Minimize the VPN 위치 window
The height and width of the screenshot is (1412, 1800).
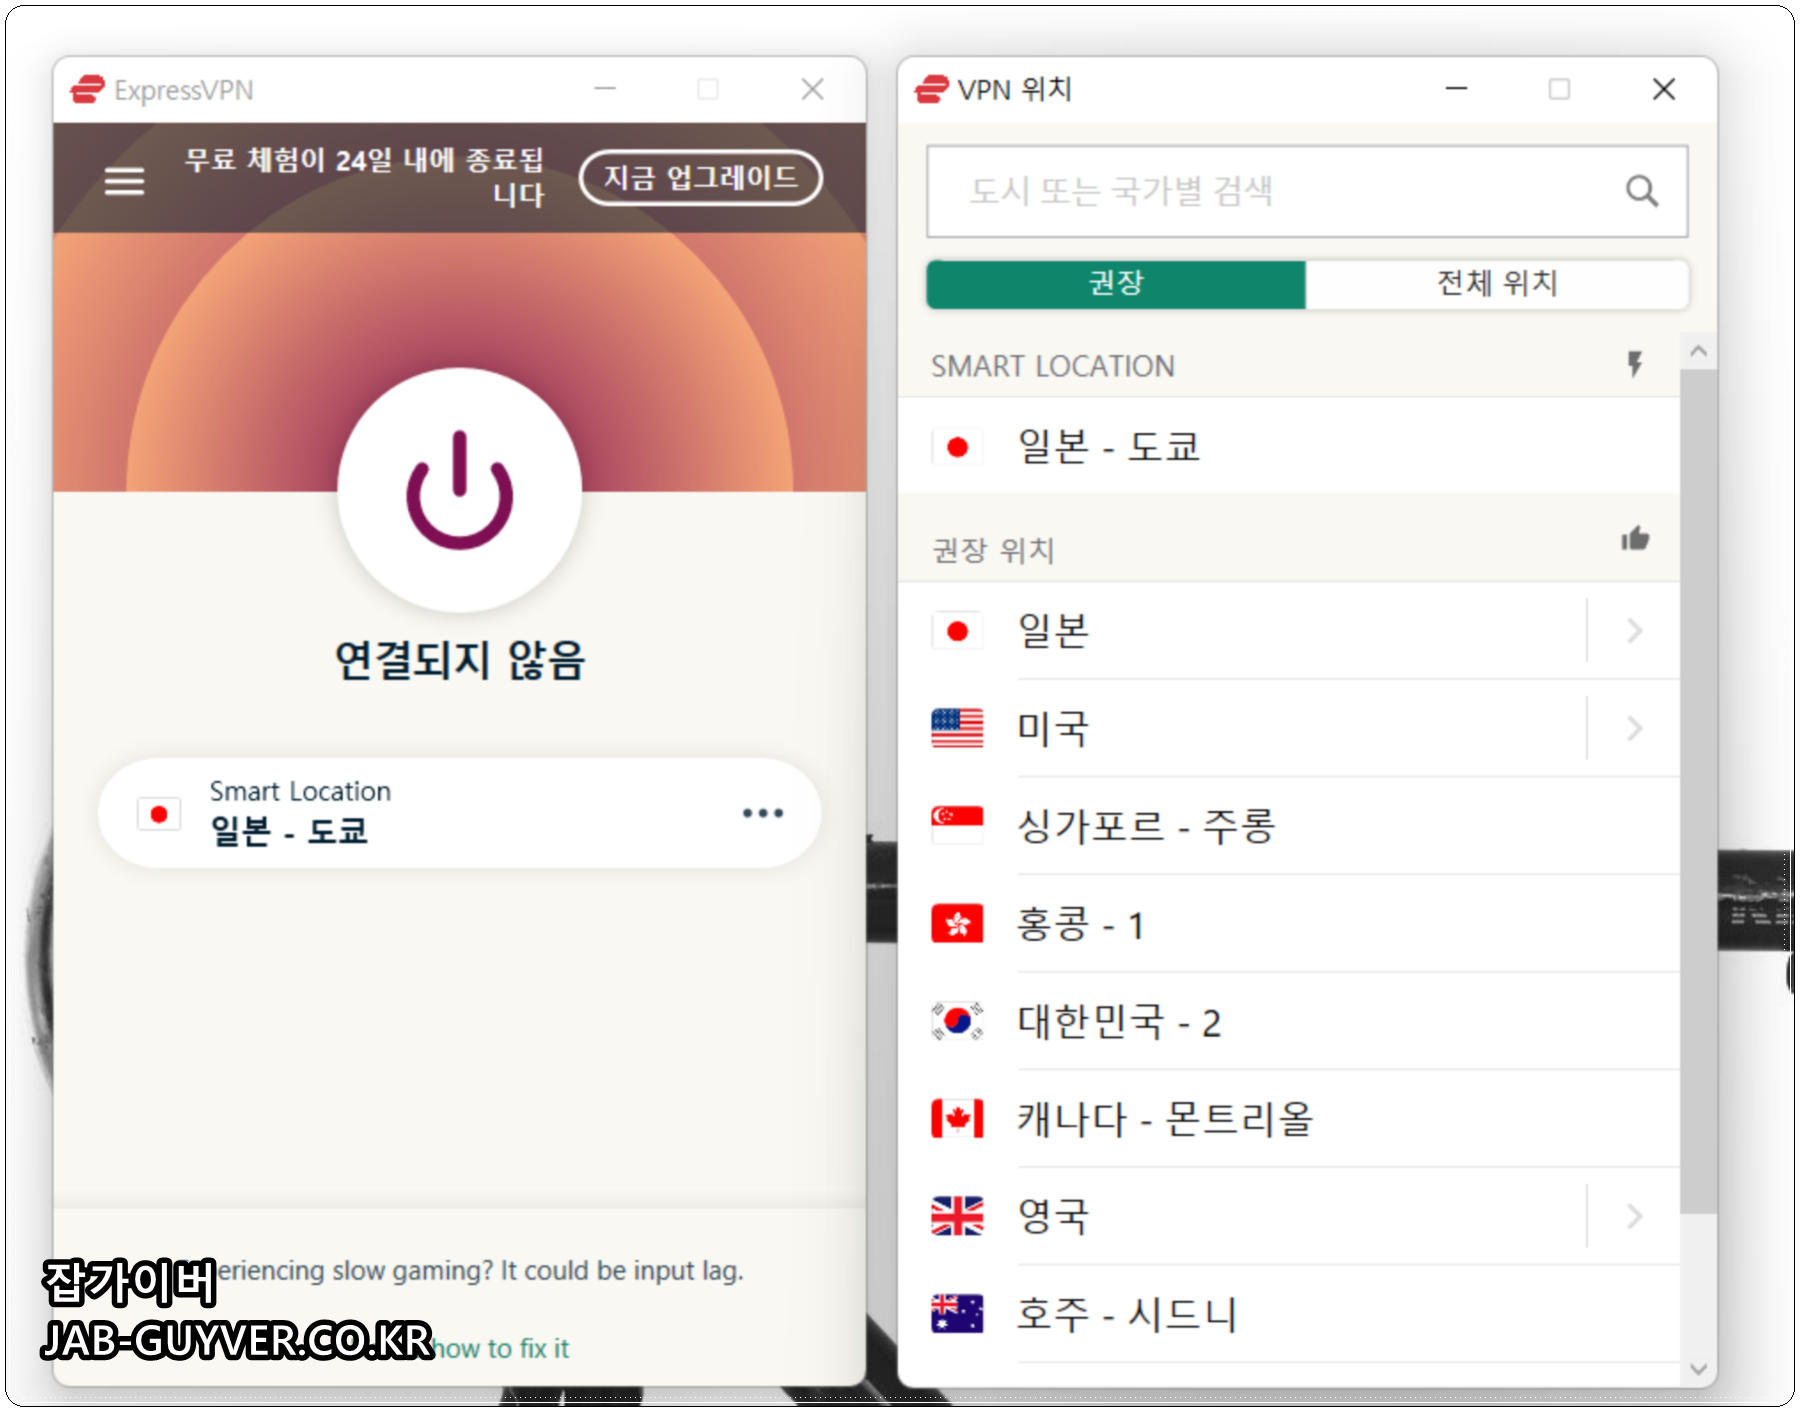coord(1457,89)
